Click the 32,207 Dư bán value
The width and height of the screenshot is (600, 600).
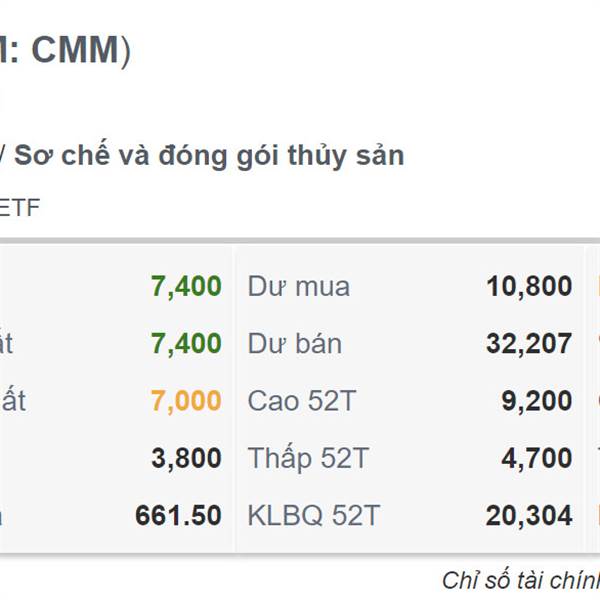(529, 343)
